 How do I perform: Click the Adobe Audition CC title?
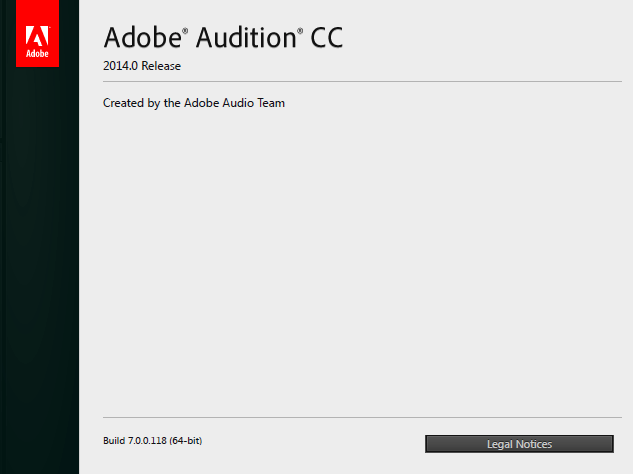[223, 38]
